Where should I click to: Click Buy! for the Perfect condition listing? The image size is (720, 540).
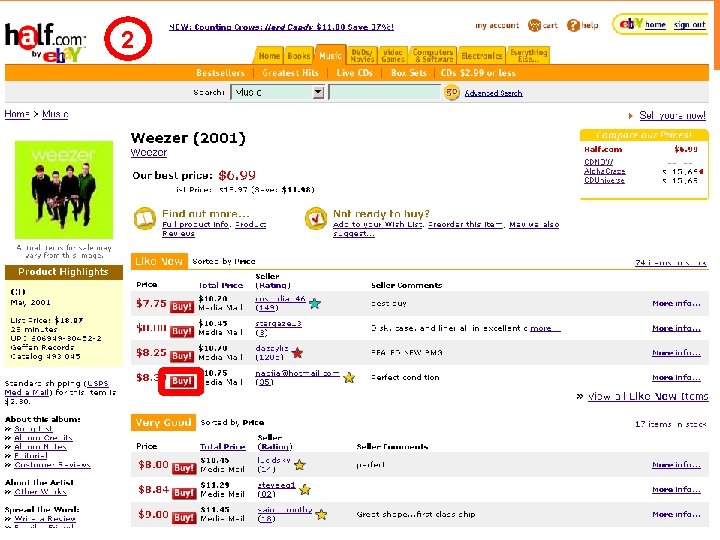click(x=181, y=381)
